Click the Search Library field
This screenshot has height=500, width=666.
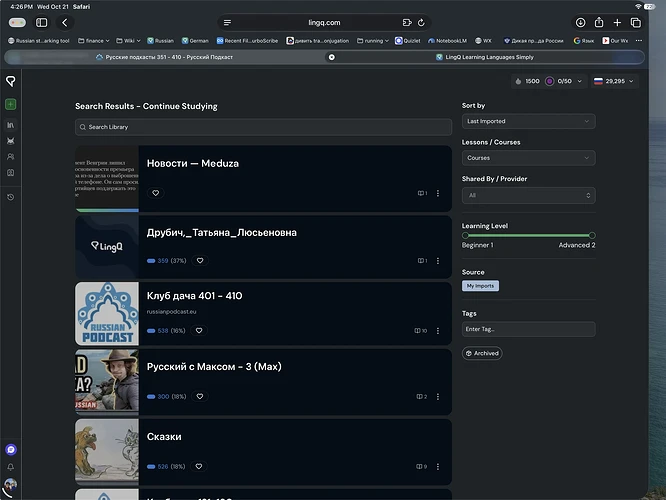263,127
